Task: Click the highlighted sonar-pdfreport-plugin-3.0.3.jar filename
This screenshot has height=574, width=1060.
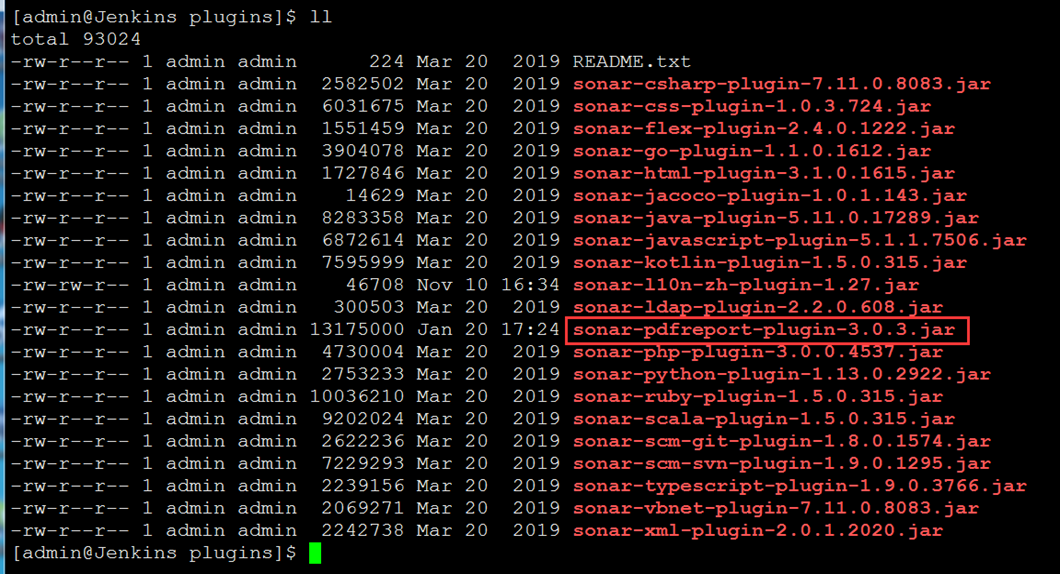Action: [764, 330]
